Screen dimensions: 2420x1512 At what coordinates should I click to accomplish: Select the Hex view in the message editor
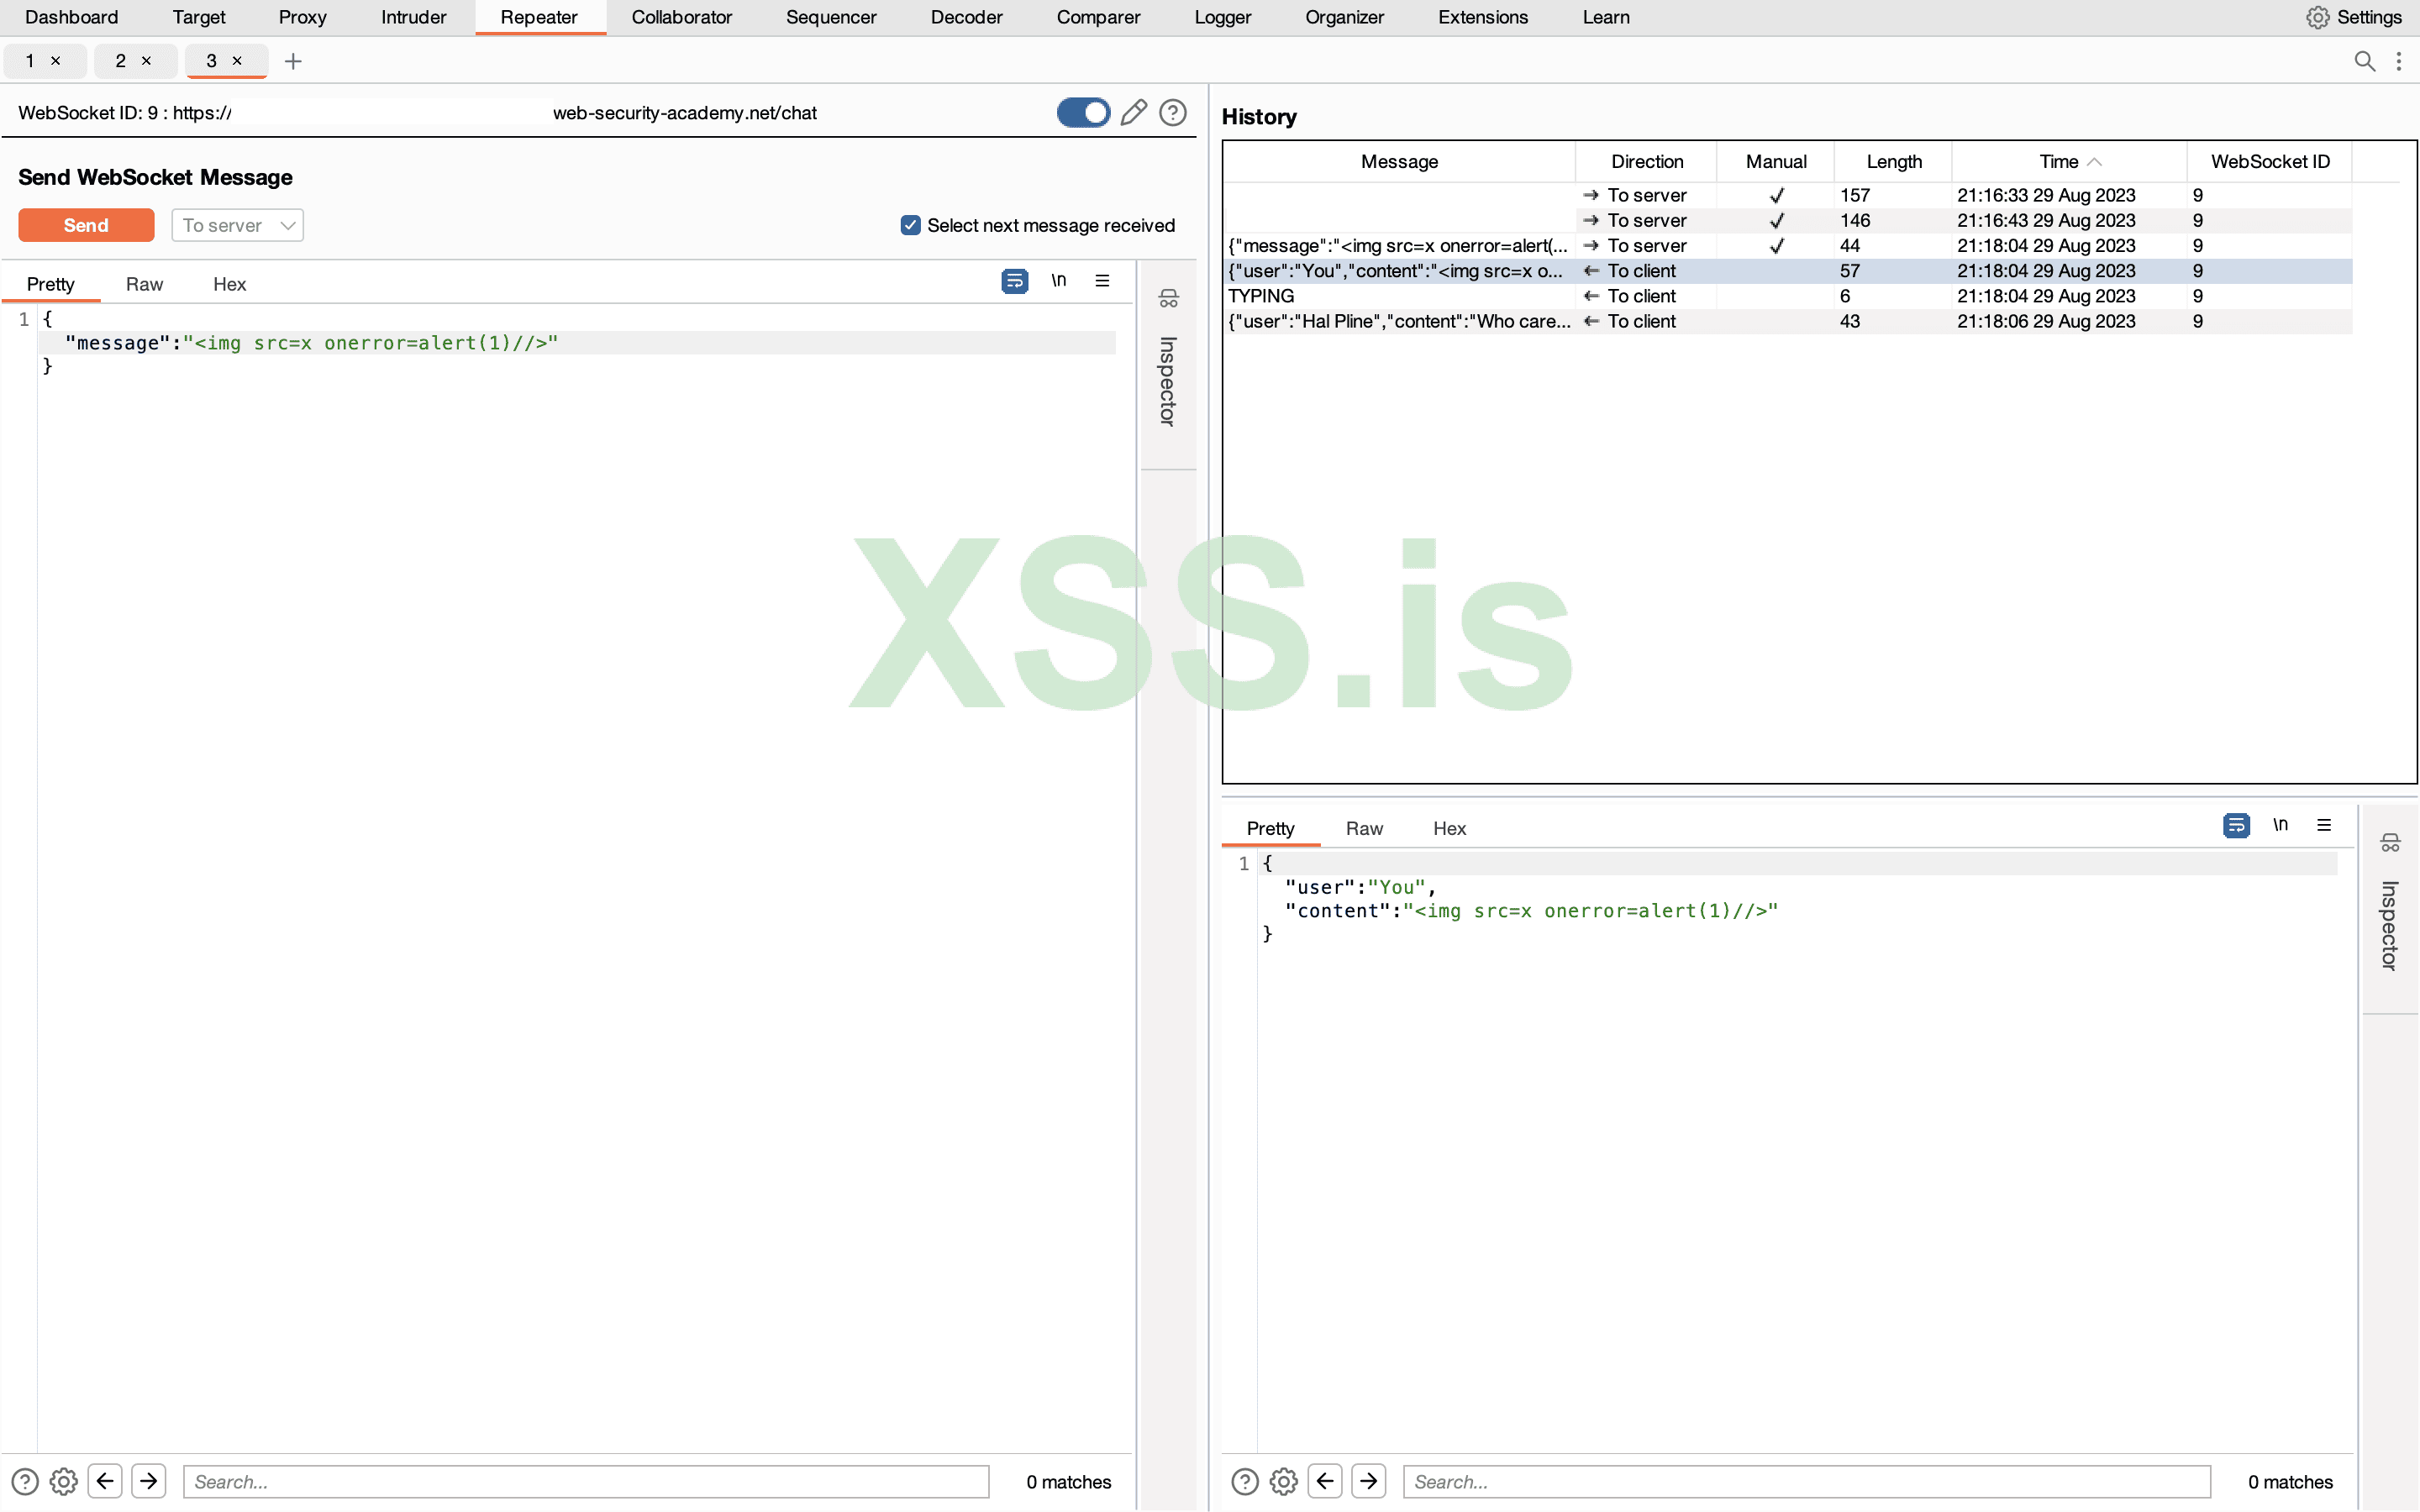coord(229,284)
